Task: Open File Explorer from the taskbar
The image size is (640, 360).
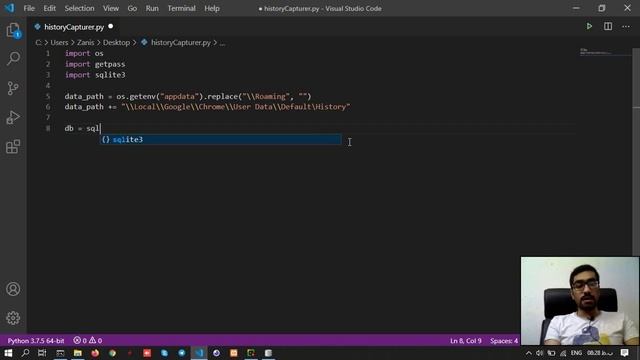Action: coord(78,353)
